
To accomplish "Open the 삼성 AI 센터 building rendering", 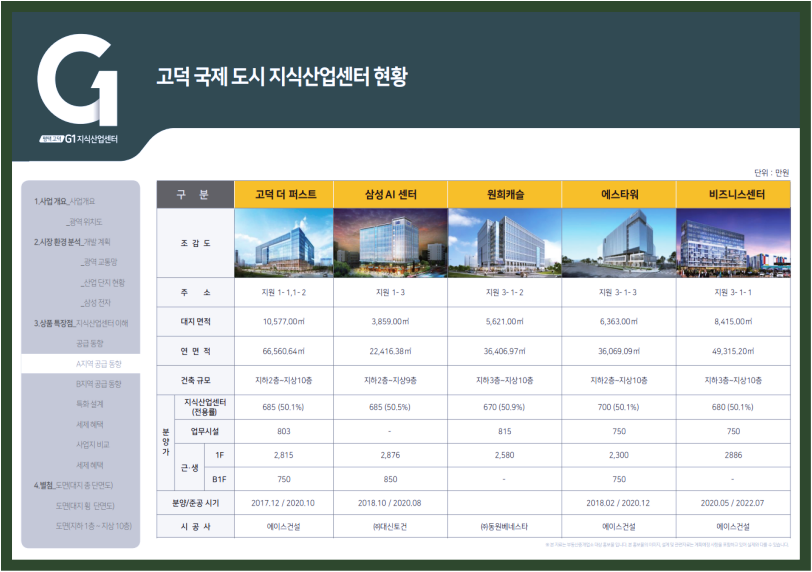I will click(x=390, y=243).
